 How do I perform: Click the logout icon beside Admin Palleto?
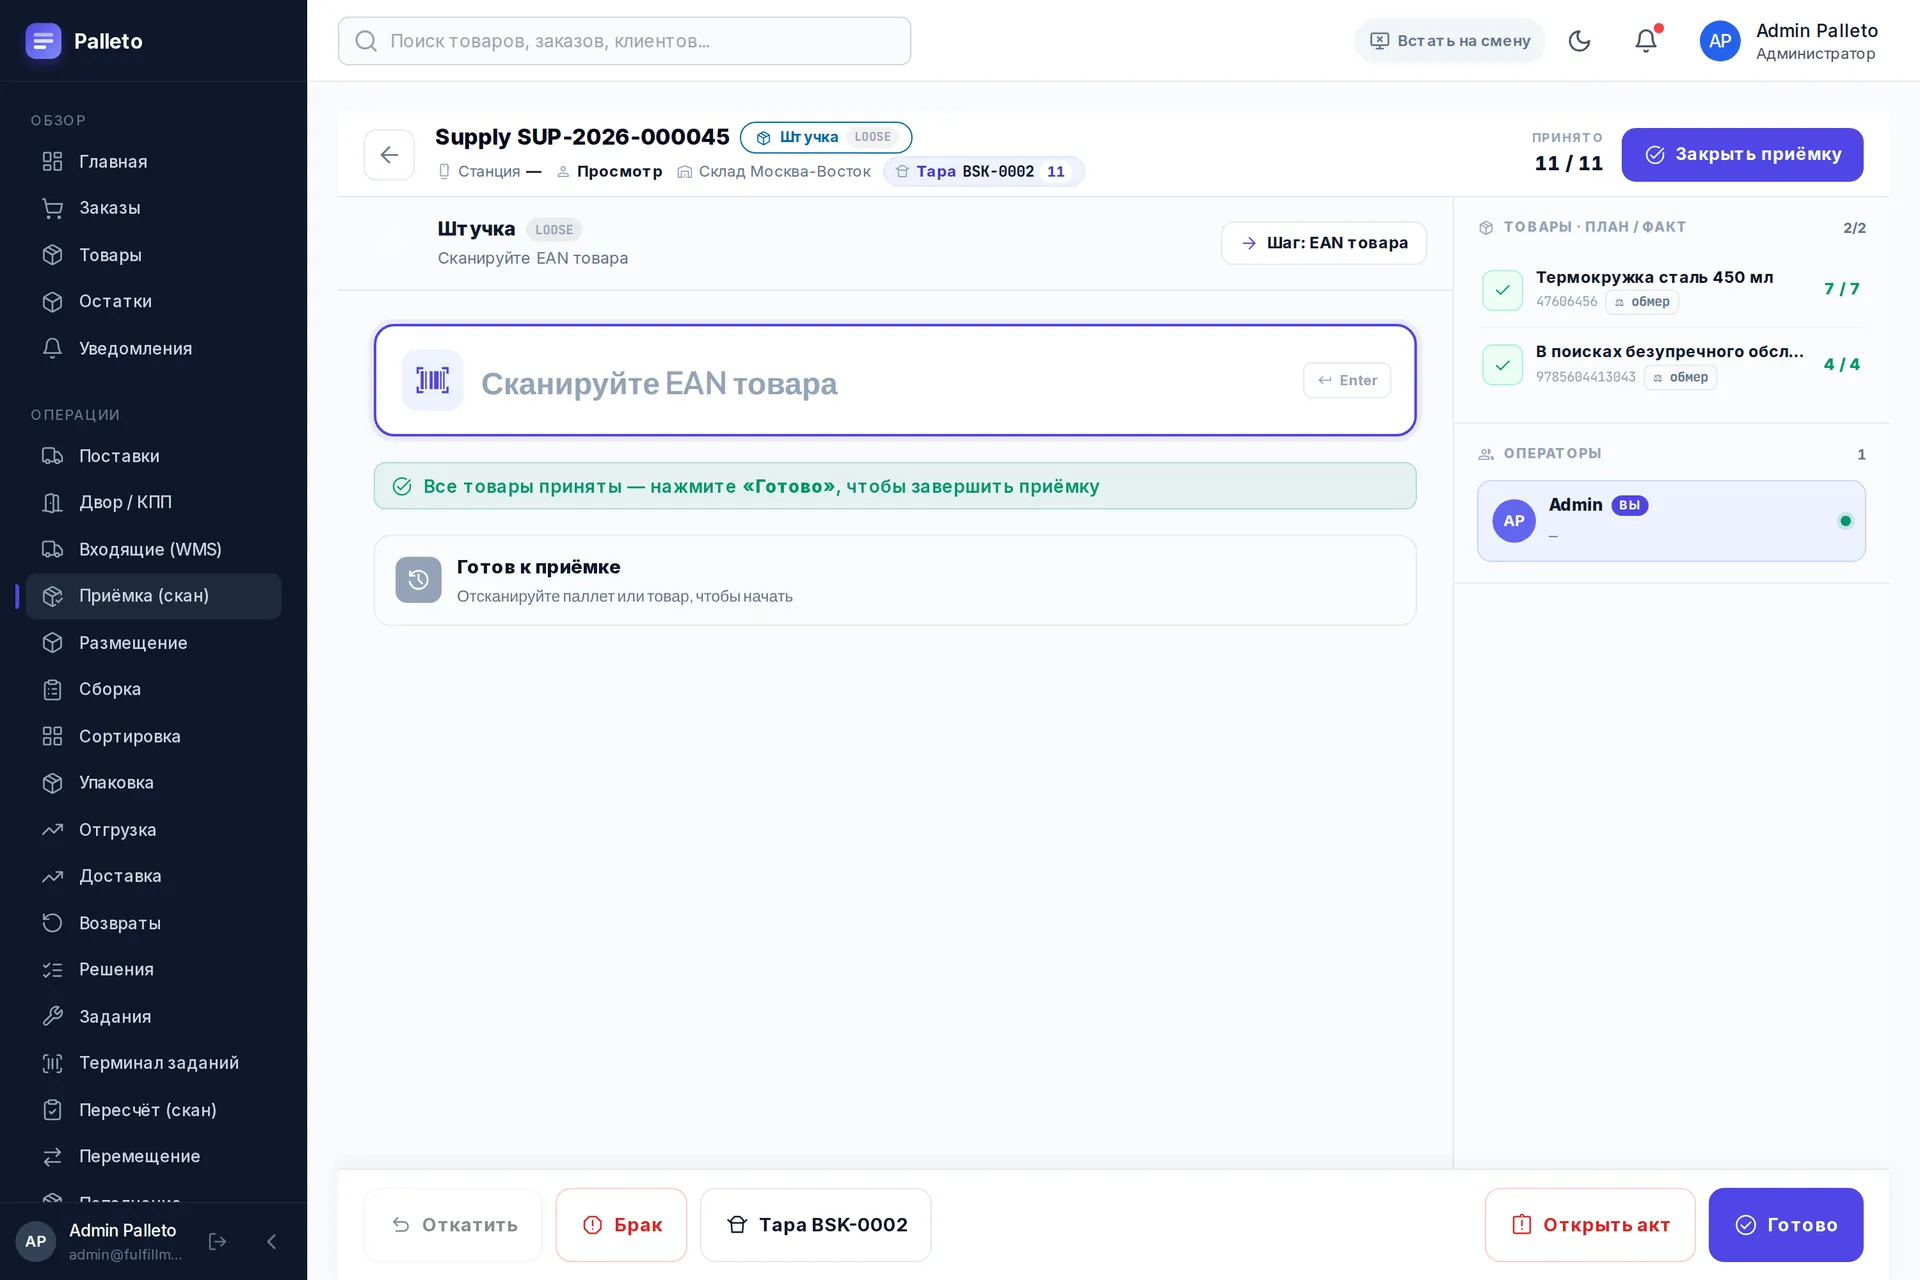tap(217, 1241)
